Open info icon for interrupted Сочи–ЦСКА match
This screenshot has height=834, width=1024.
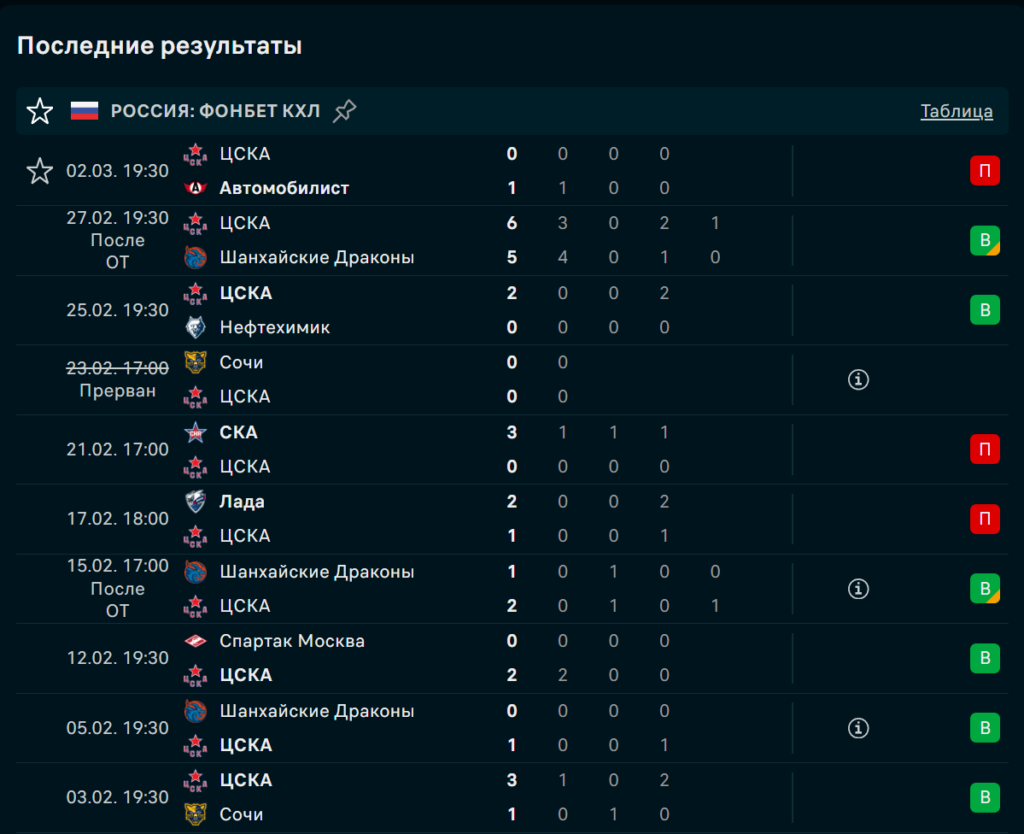pyautogui.click(x=858, y=379)
